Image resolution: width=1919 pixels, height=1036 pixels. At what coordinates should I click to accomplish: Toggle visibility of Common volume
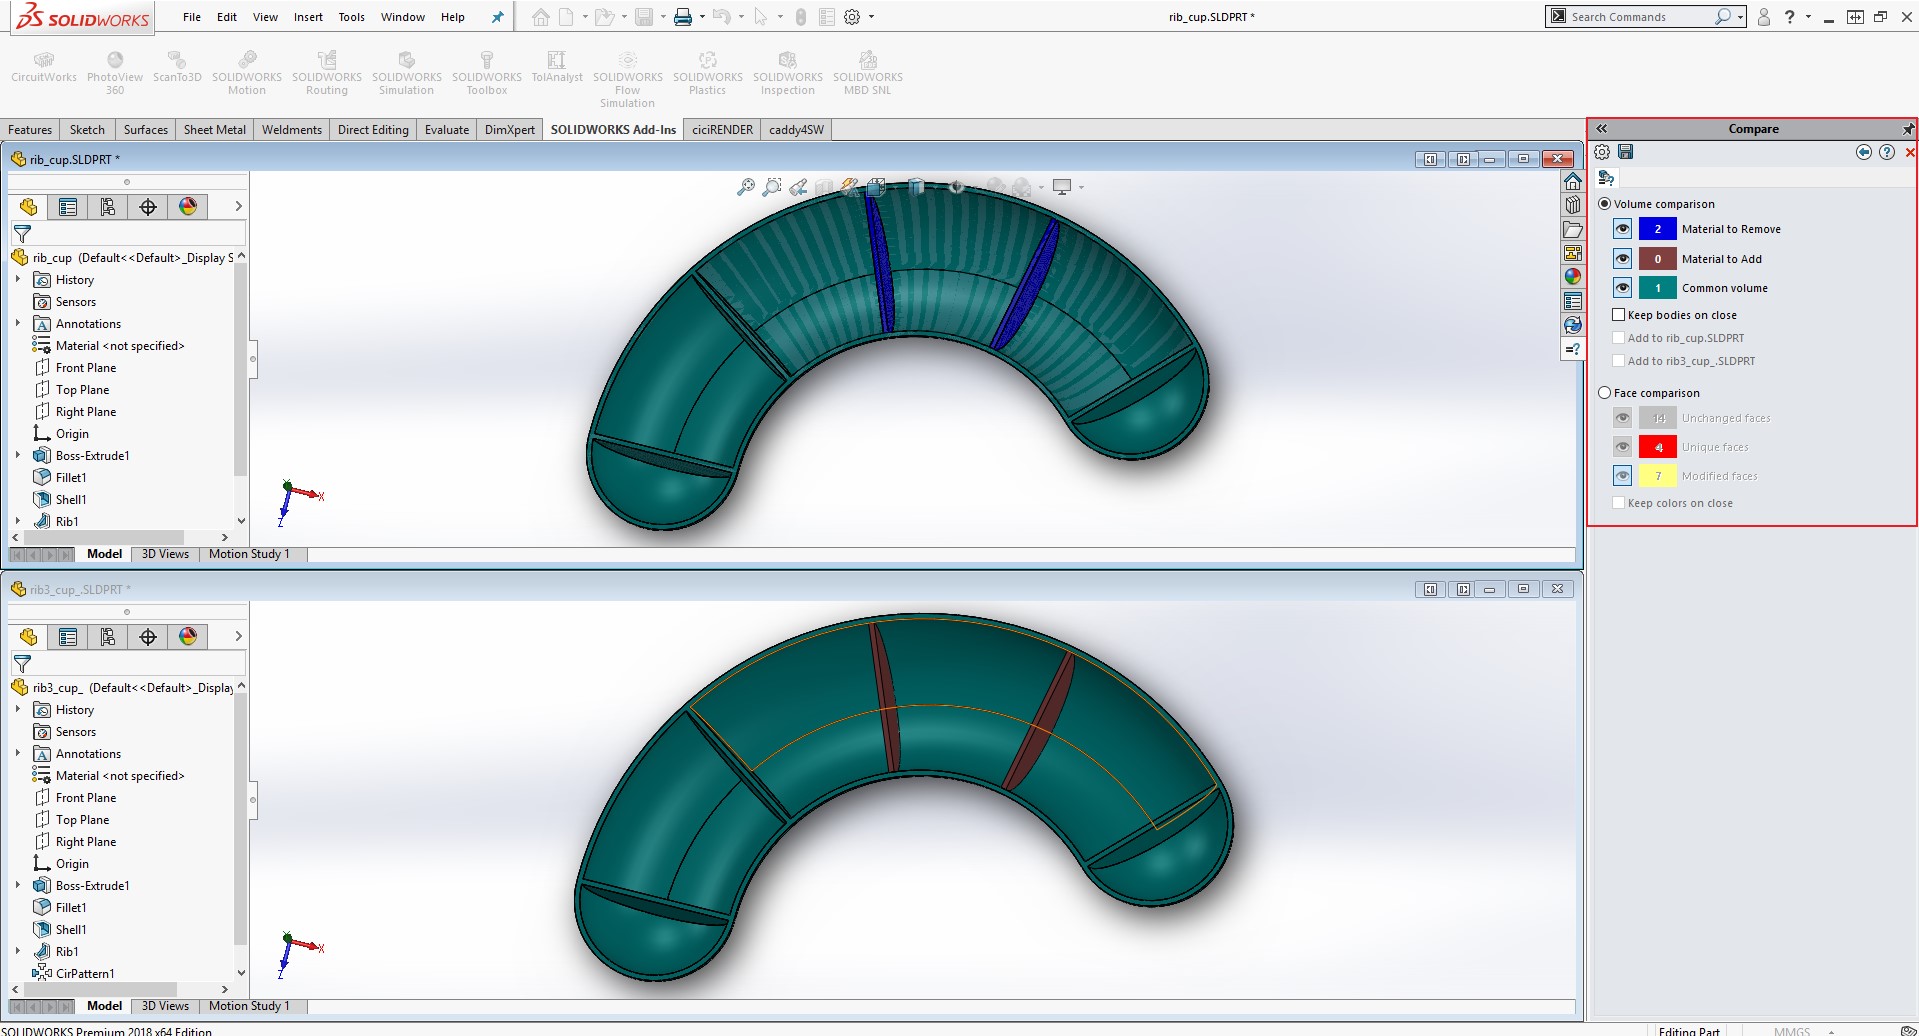pyautogui.click(x=1623, y=288)
